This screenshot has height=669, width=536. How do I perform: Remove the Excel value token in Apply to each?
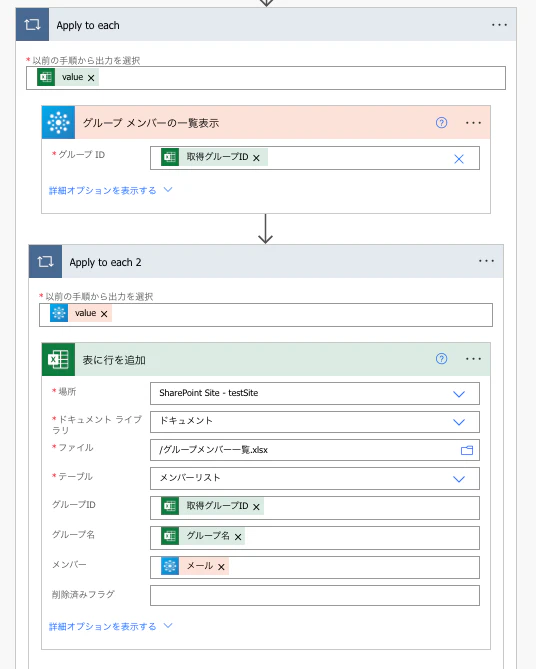point(91,78)
